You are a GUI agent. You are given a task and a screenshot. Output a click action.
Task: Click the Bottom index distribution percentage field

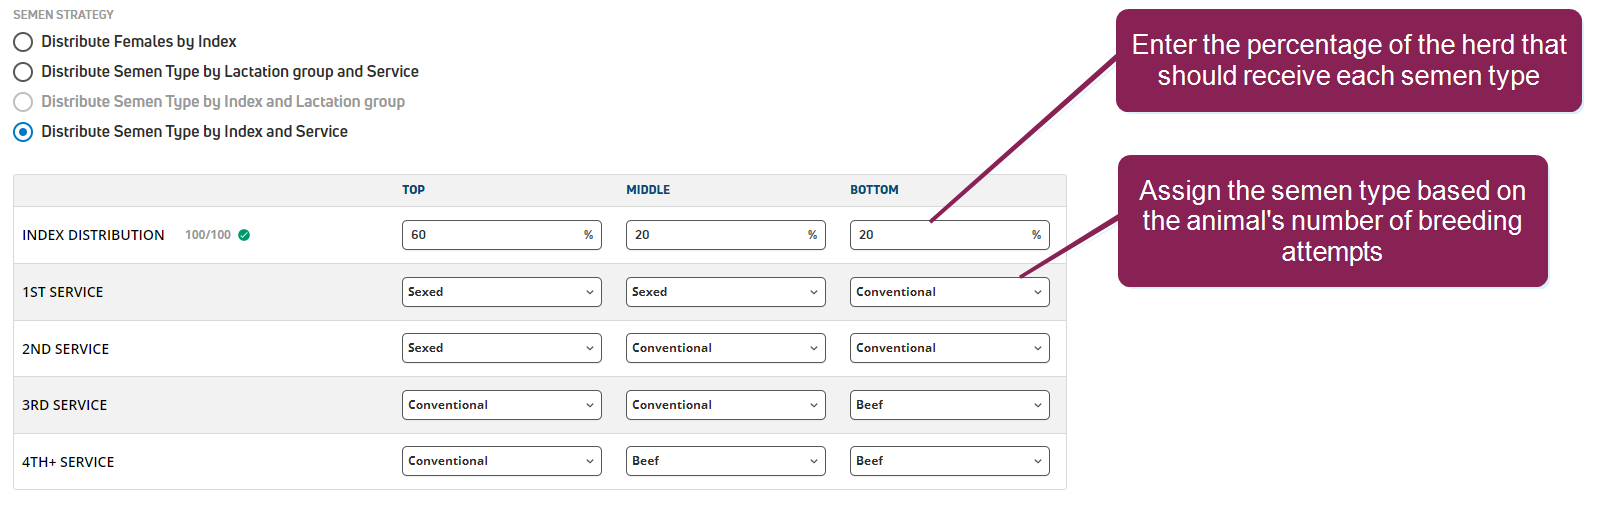pos(938,235)
